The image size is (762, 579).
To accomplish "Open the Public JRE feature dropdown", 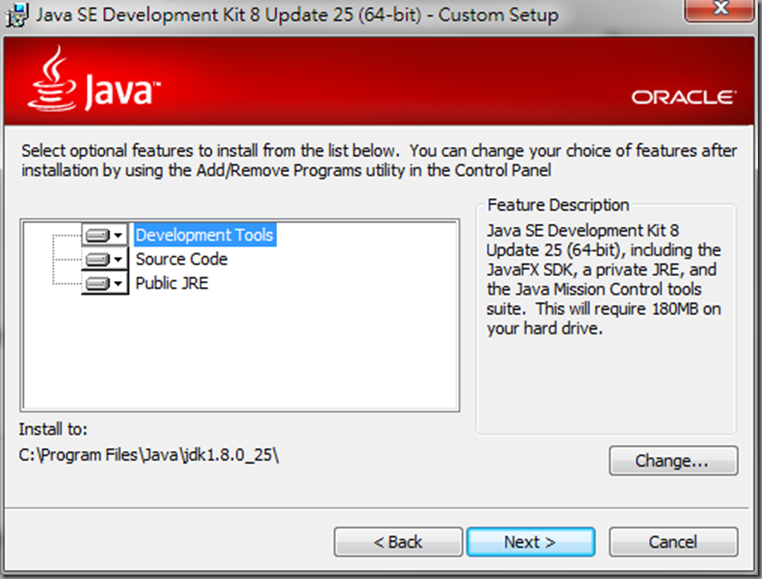I will pyautogui.click(x=104, y=283).
